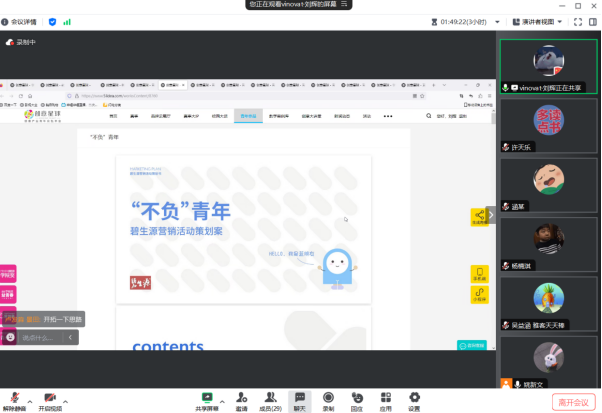Click the chat message input field
602x413 pixels.
40,338
